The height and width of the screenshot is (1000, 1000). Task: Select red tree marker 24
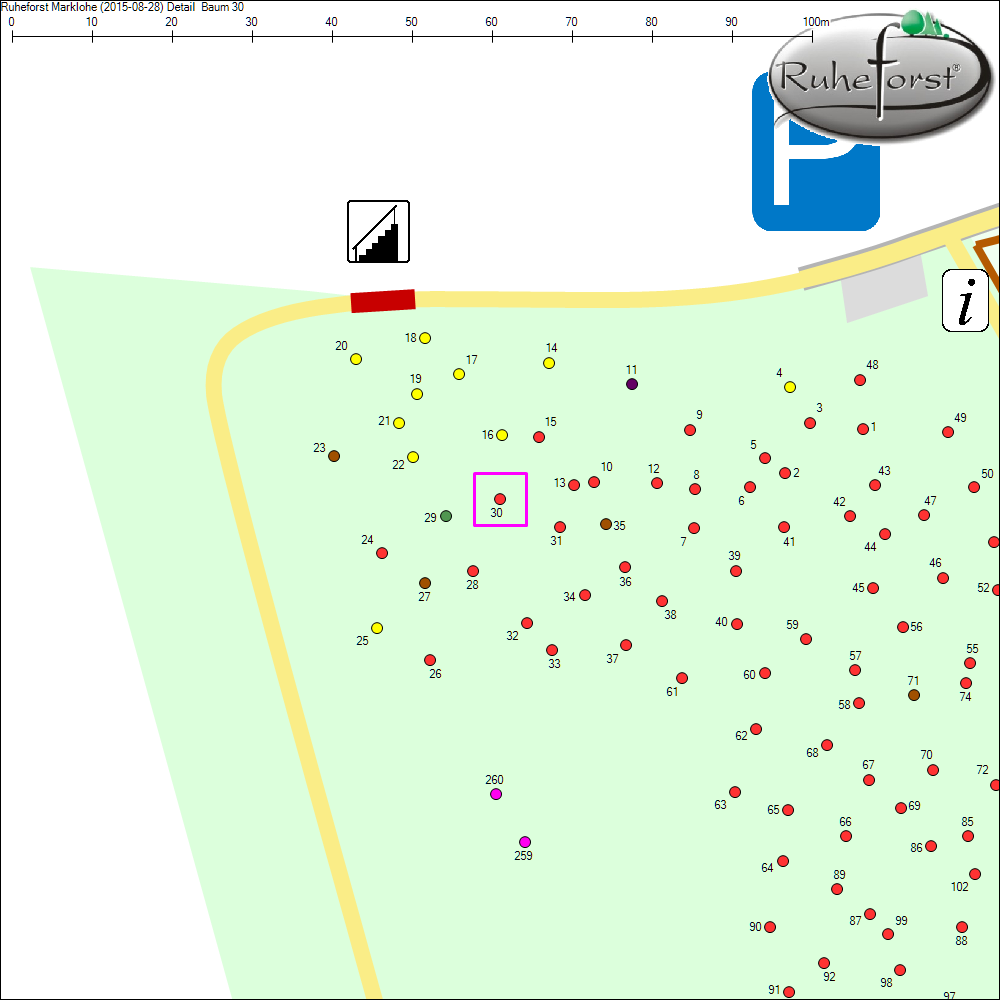(382, 553)
